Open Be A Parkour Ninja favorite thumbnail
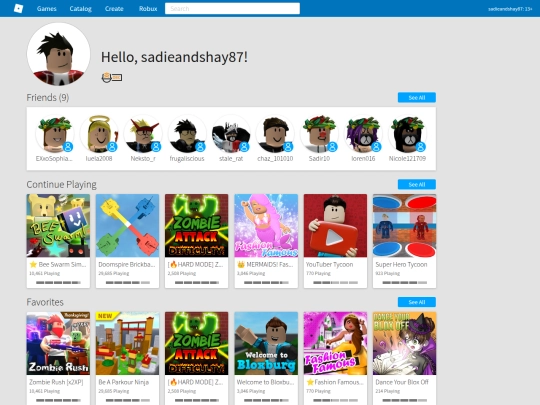This screenshot has height=405, width=540. tap(127, 343)
